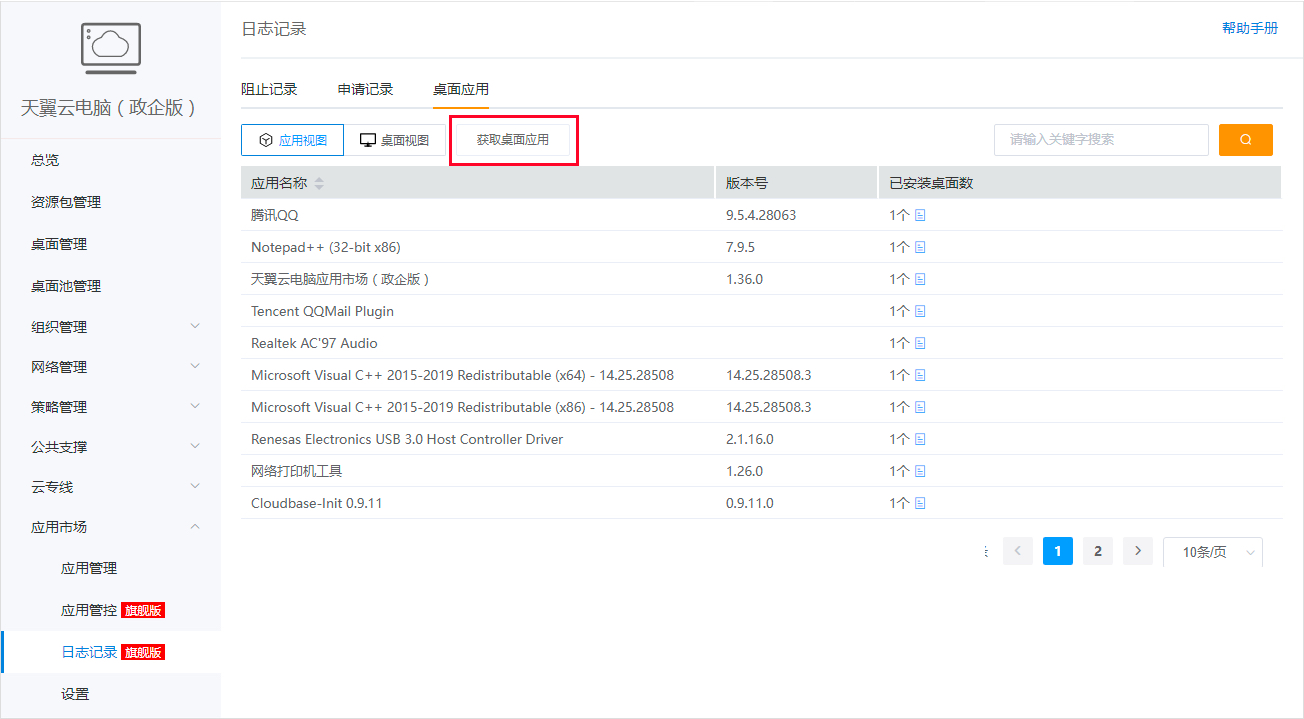Open the detail icon for Cloudbase-Init 0.9.11
1304x719 pixels.
click(920, 503)
